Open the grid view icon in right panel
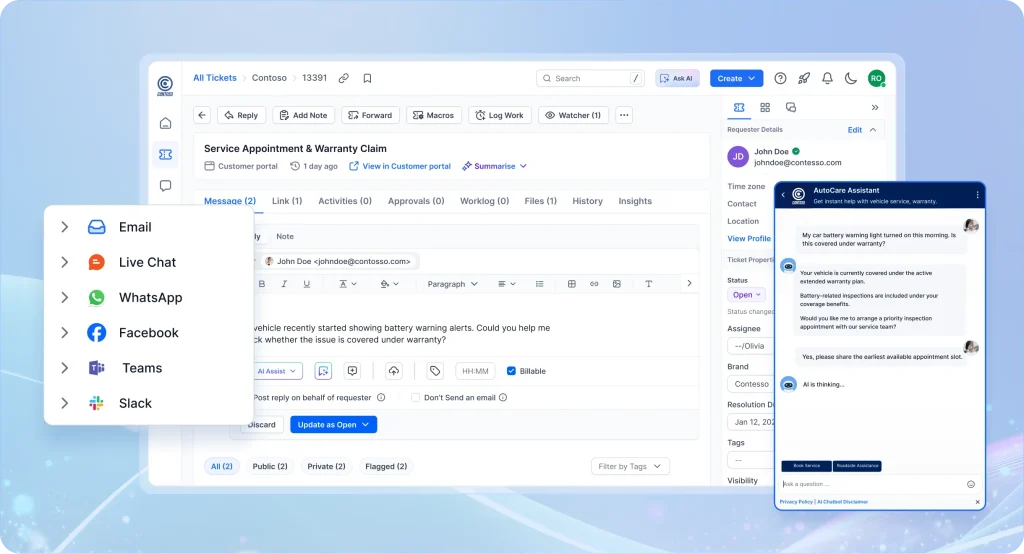The image size is (1024, 554). (765, 107)
